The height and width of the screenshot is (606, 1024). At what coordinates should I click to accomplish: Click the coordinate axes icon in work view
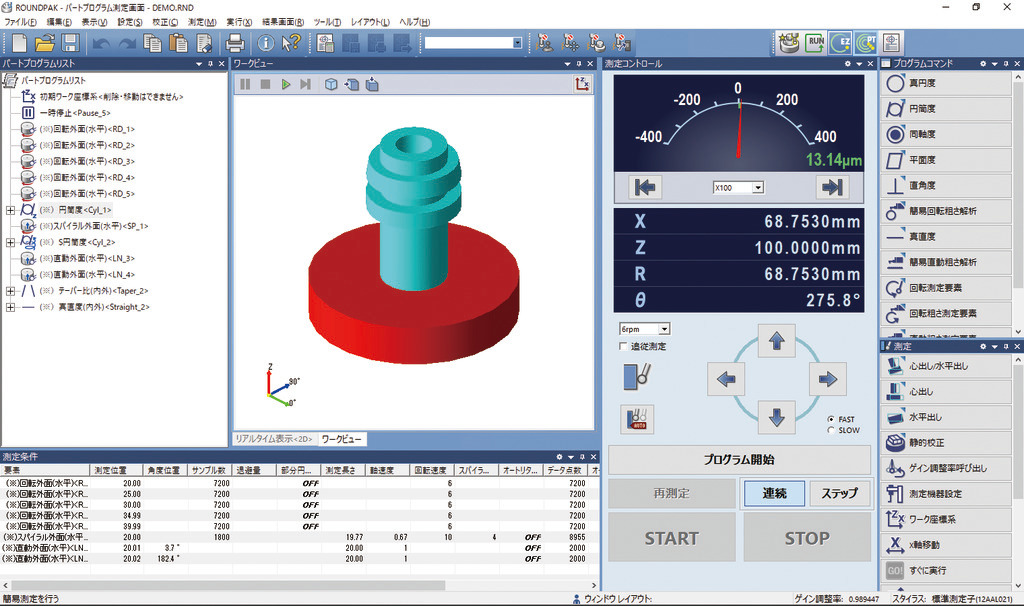(583, 84)
